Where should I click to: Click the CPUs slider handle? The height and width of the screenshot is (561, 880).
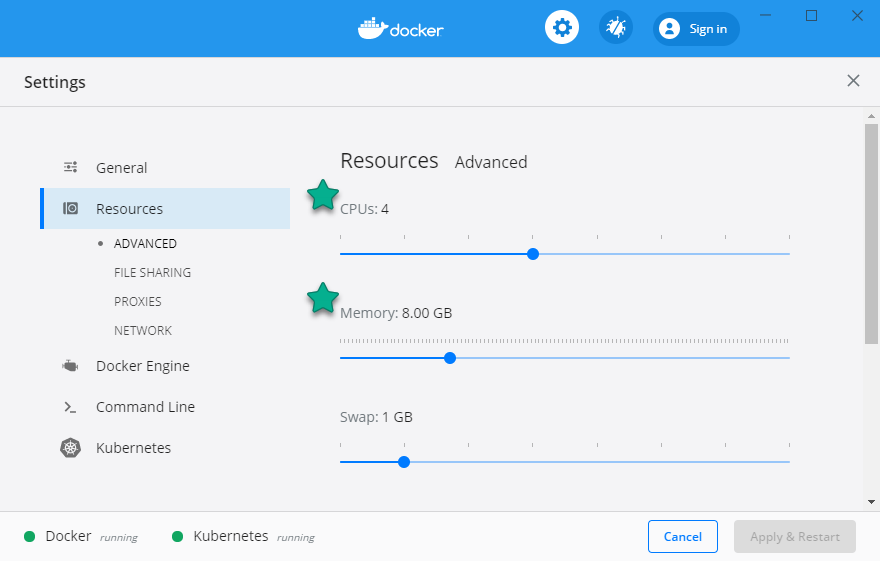coord(533,254)
